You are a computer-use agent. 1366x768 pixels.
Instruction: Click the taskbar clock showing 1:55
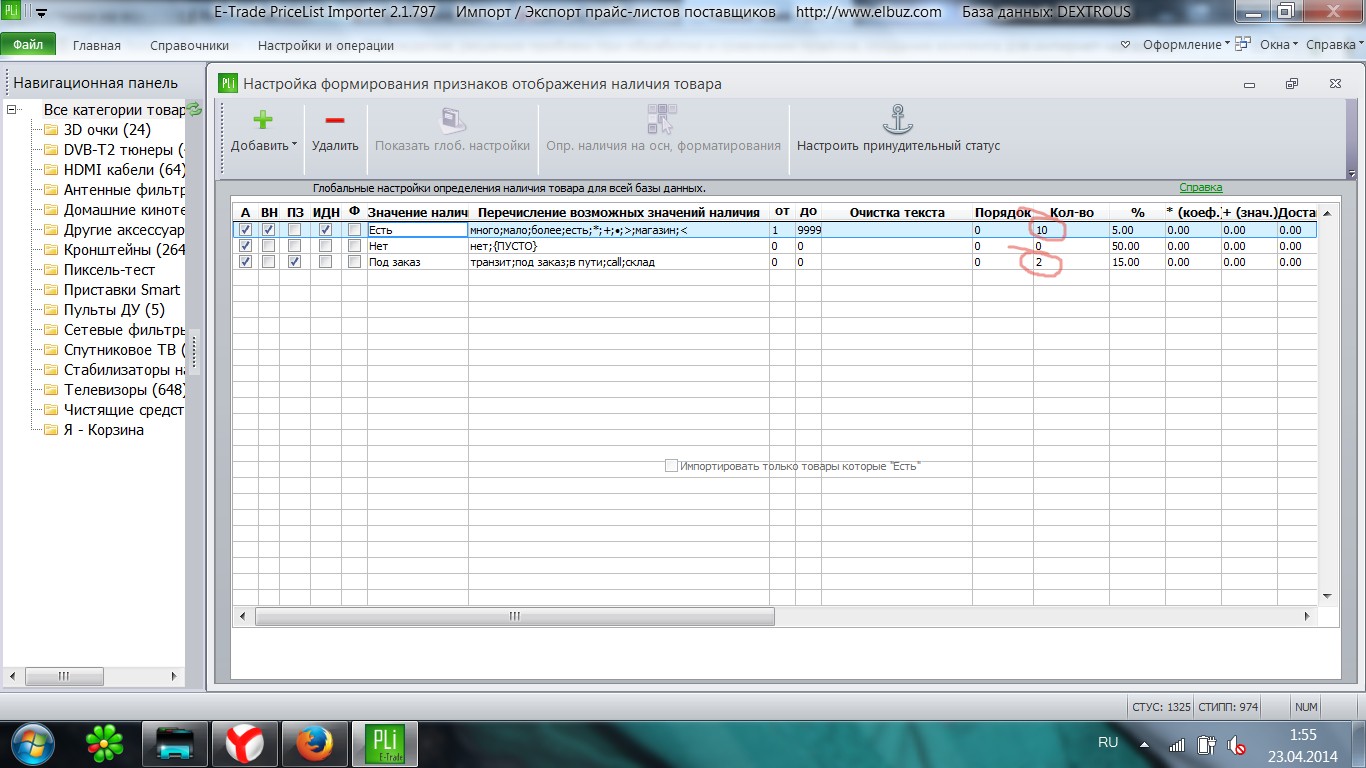click(1305, 735)
